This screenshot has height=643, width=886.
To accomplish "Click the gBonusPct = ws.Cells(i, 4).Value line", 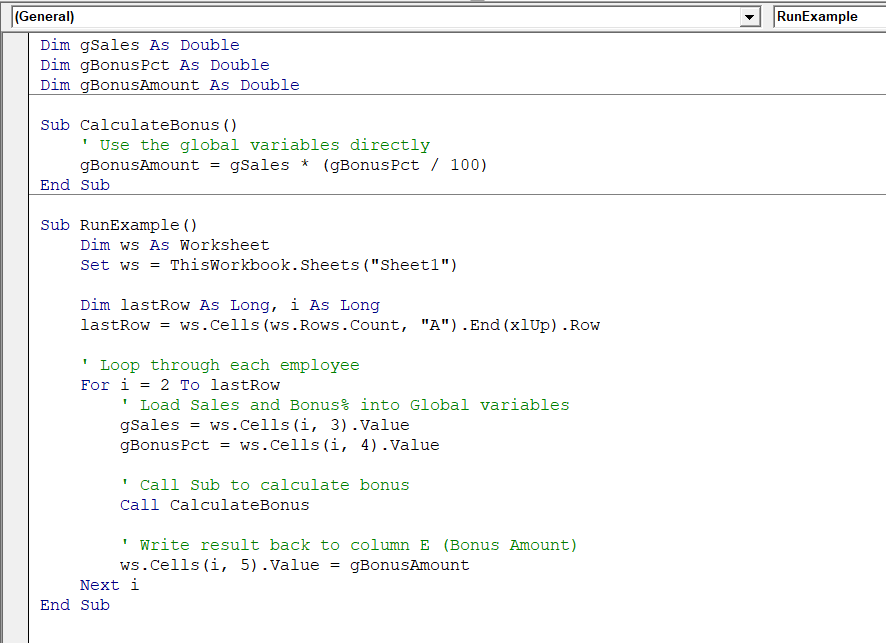I will tap(280, 445).
